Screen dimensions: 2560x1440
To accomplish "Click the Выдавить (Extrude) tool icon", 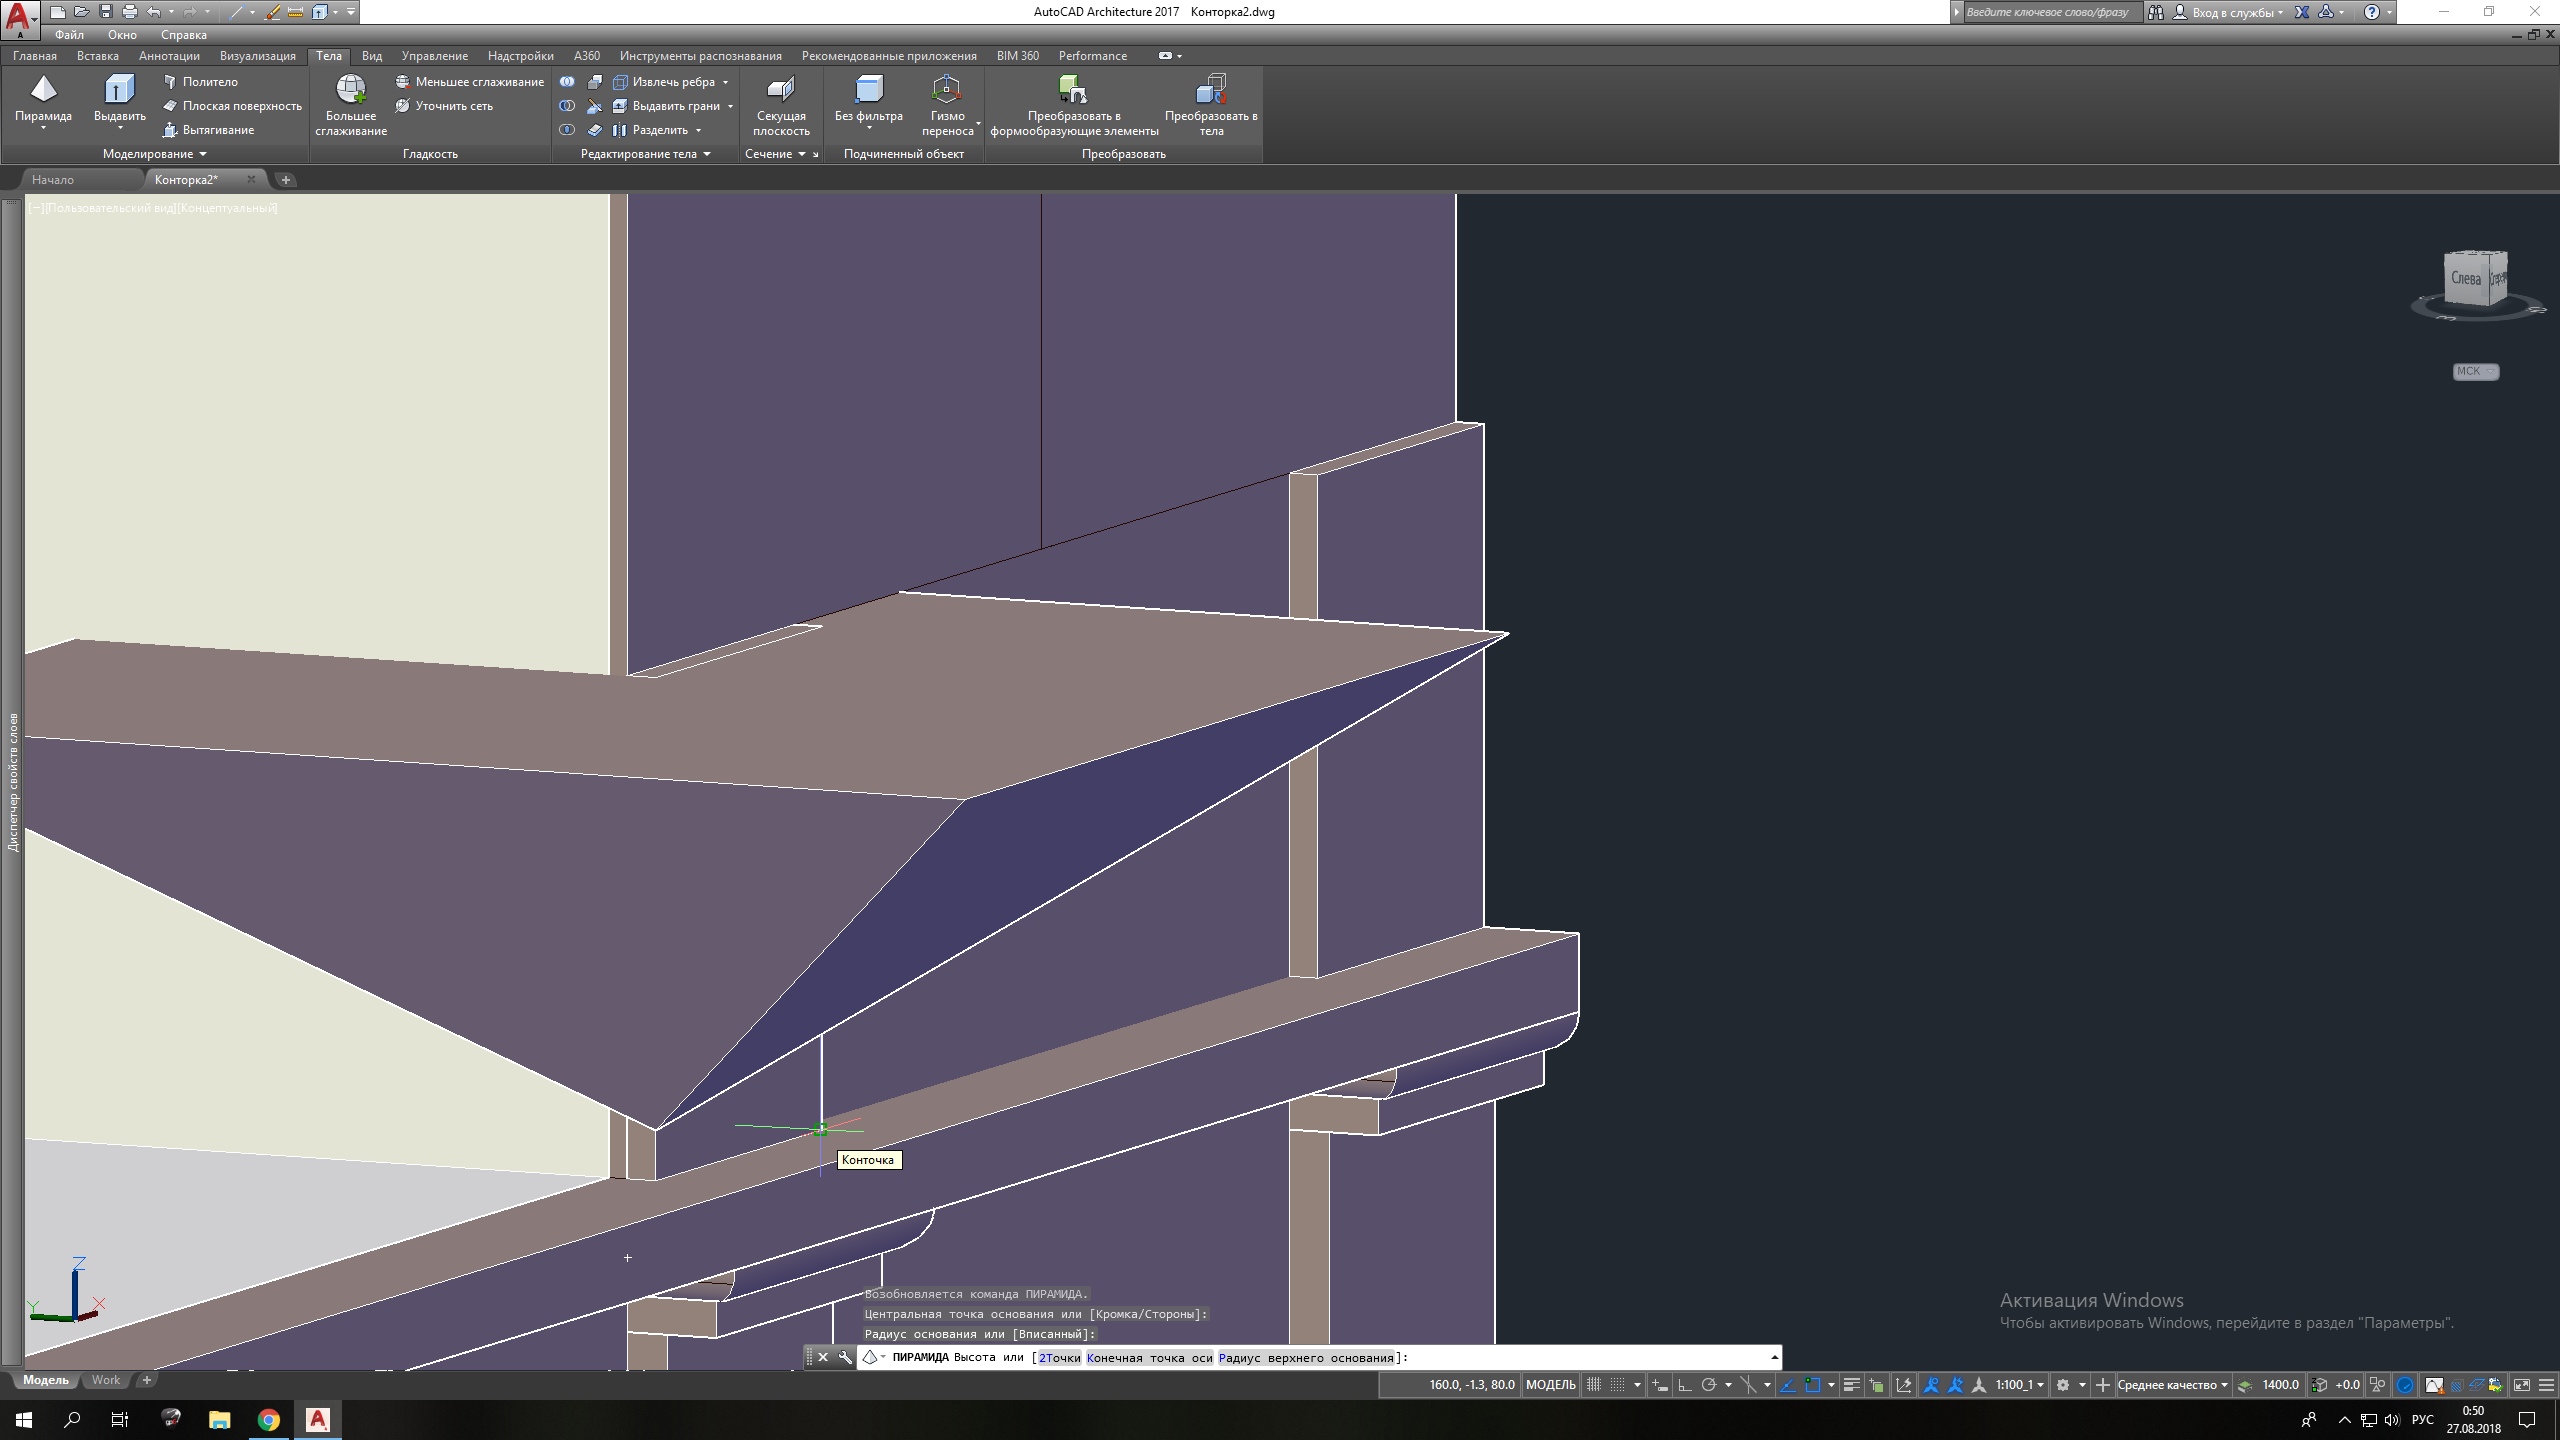I will [119, 90].
